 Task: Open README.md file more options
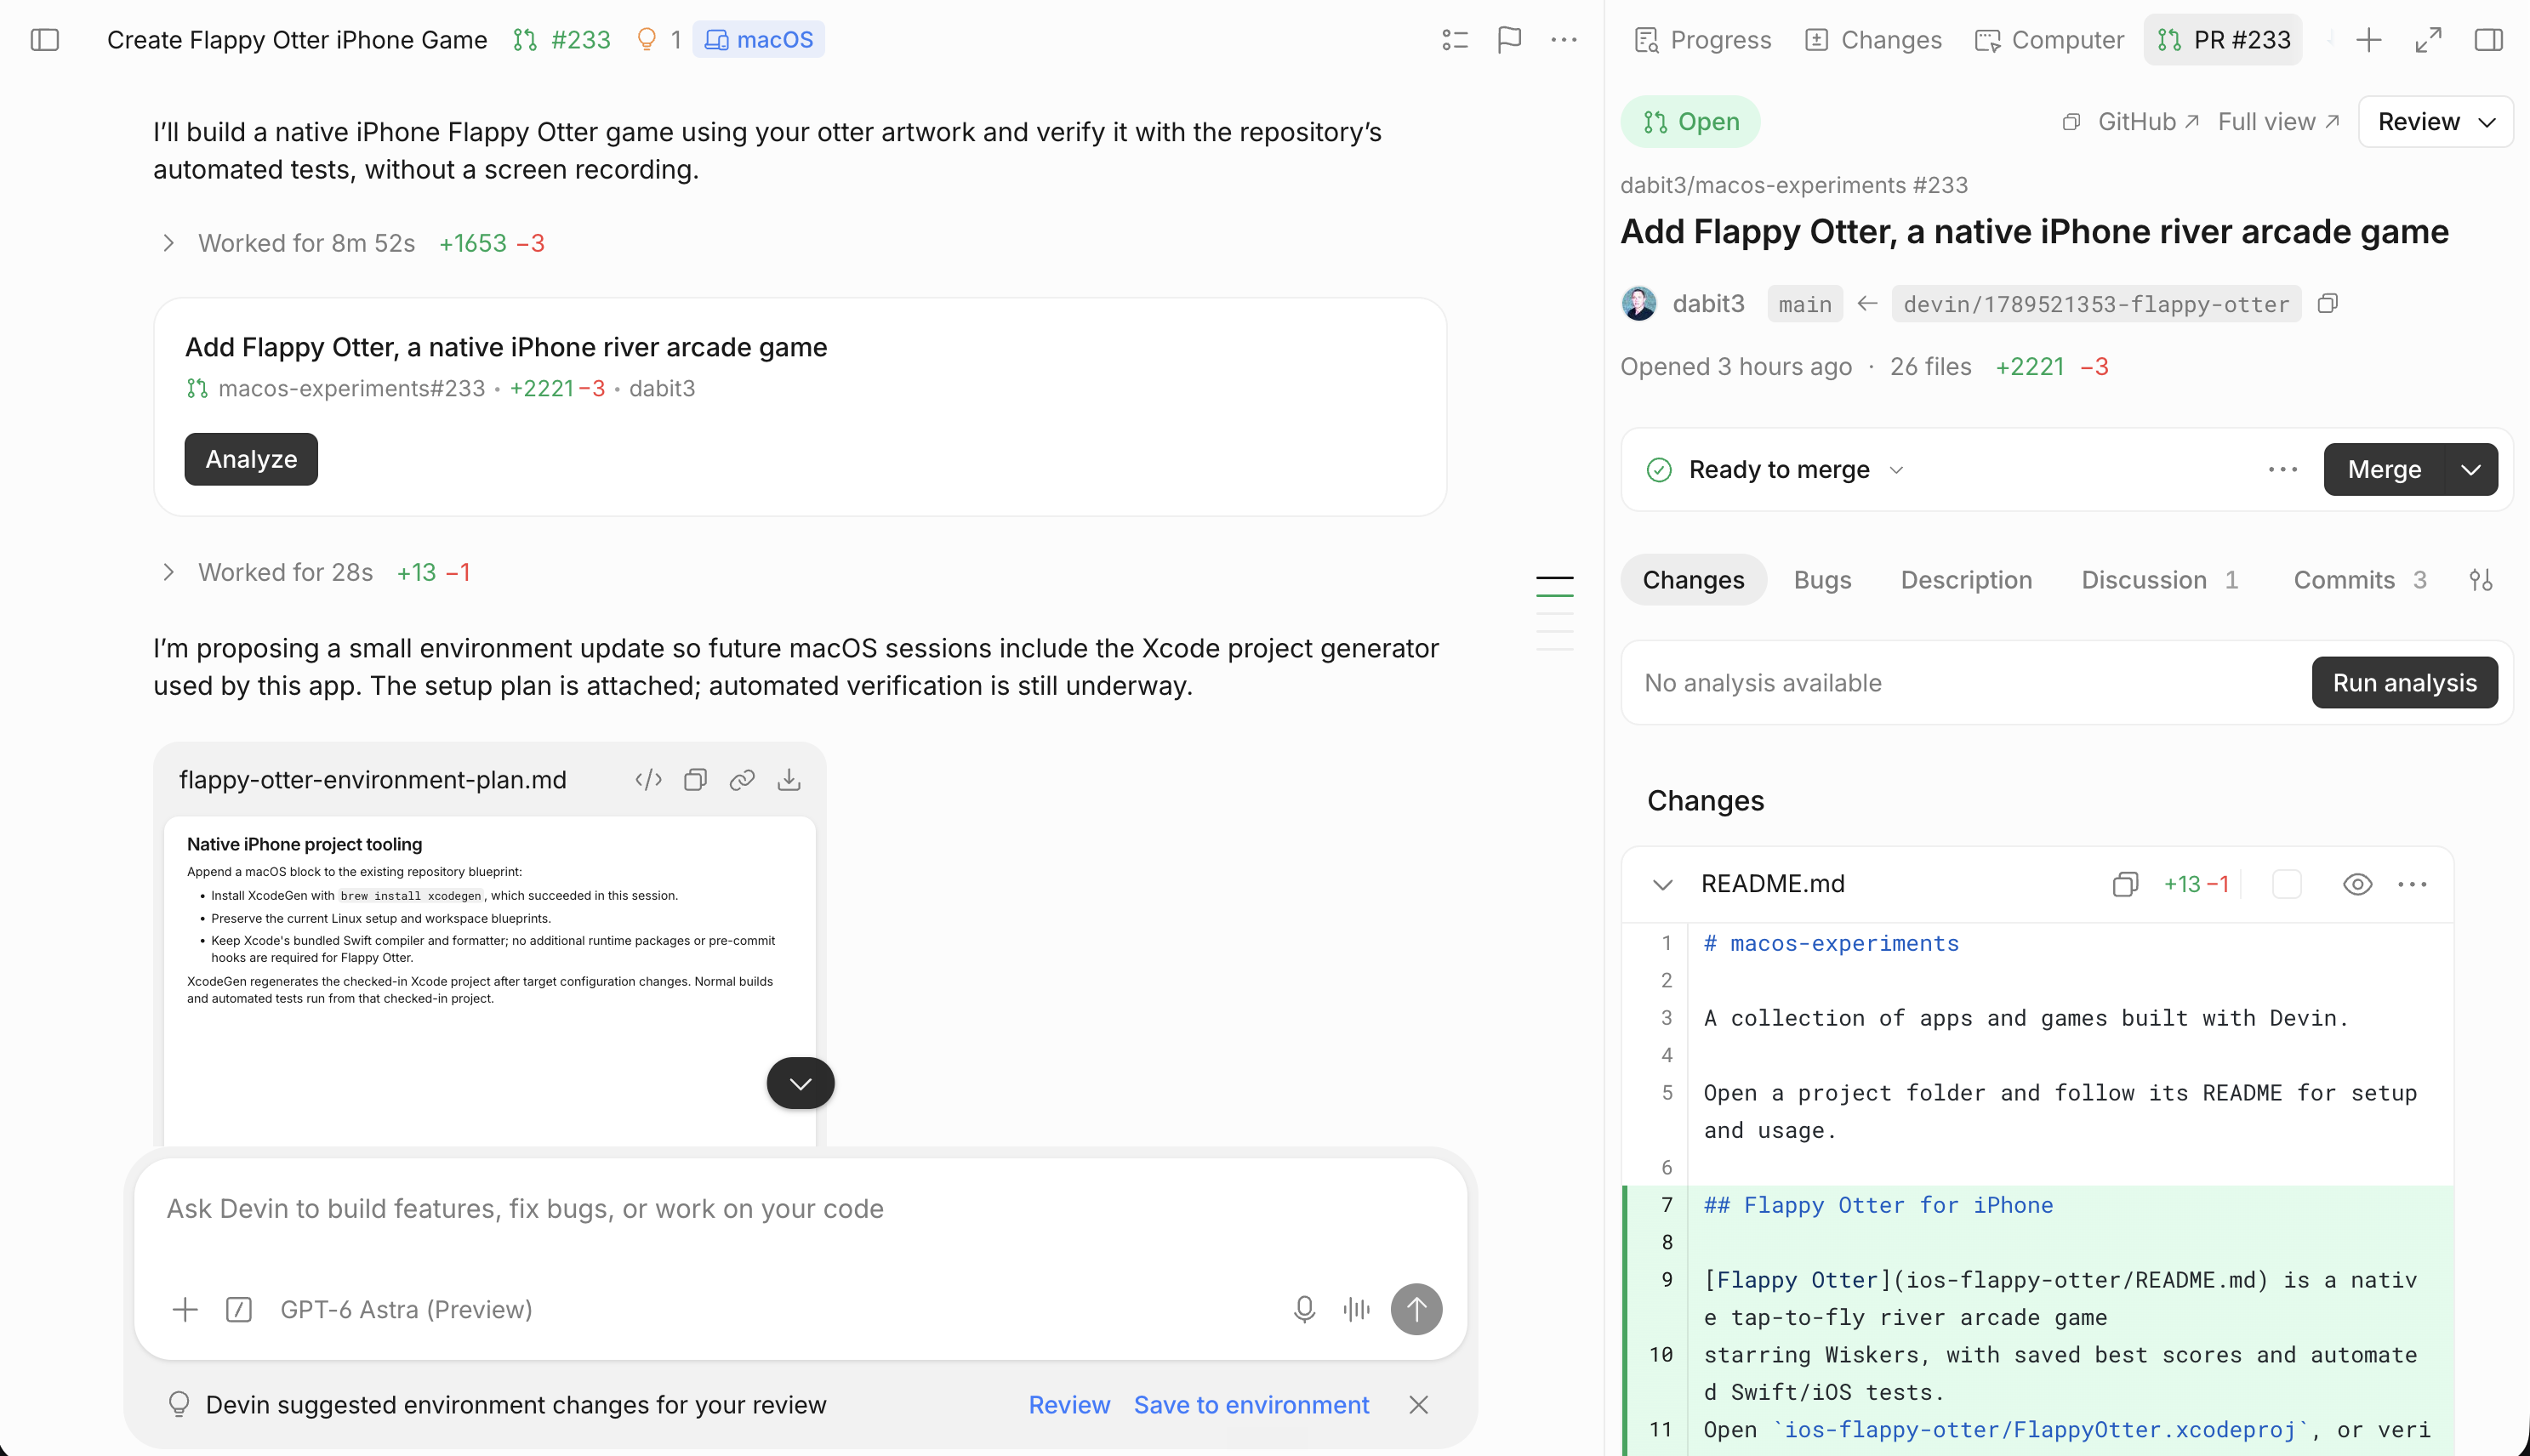(2412, 884)
